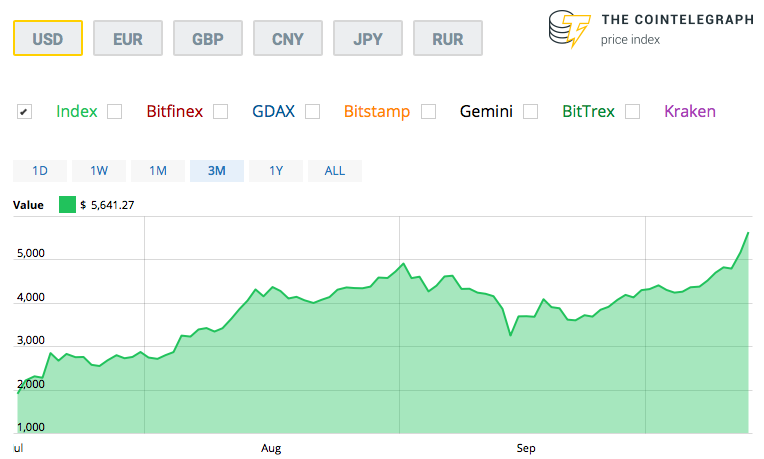Image resolution: width=764 pixels, height=459 pixels.
Task: Click the 3,000 y-axis label
Action: point(31,340)
